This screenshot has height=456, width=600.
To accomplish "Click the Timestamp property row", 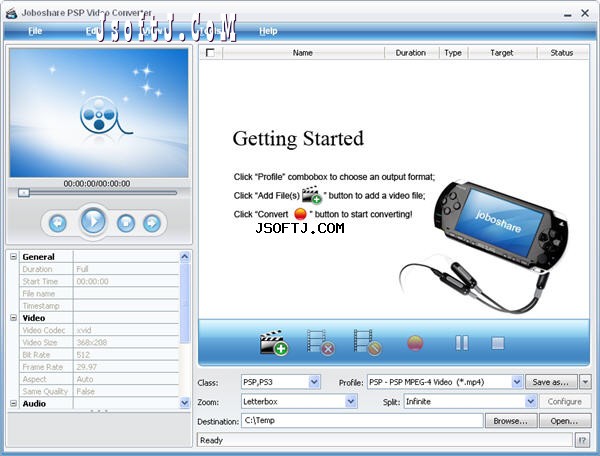I will pyautogui.click(x=99, y=306).
